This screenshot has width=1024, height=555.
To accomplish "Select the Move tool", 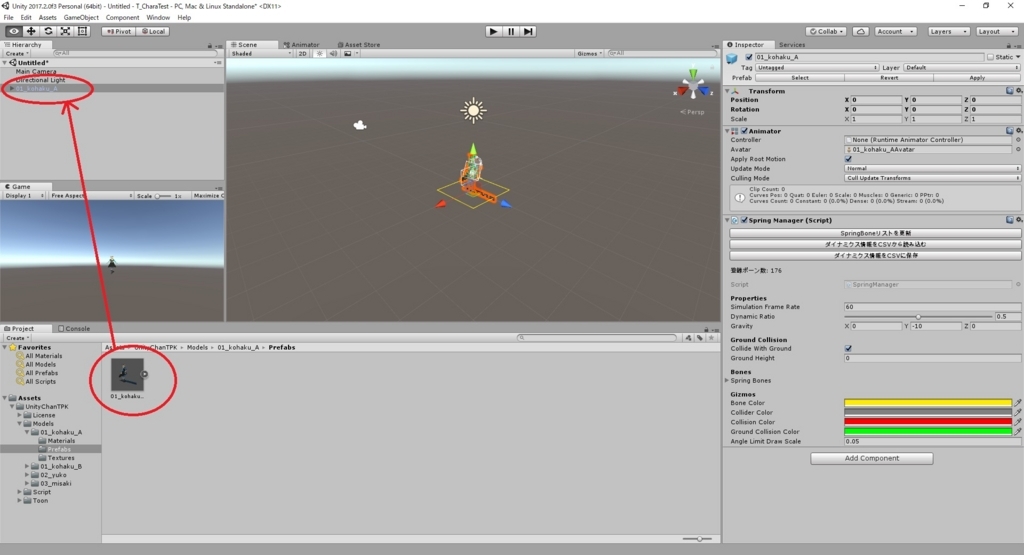I will tap(31, 31).
